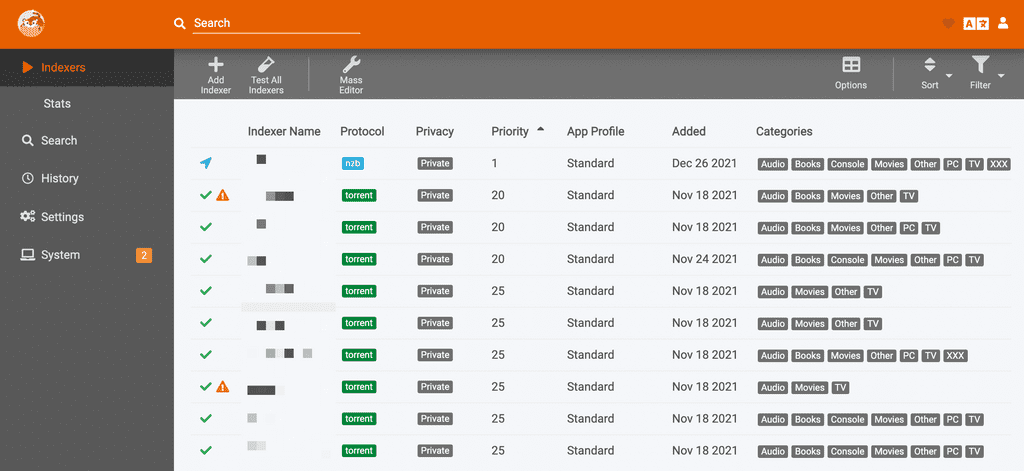Open the Mass Editor wrench tool

[351, 66]
